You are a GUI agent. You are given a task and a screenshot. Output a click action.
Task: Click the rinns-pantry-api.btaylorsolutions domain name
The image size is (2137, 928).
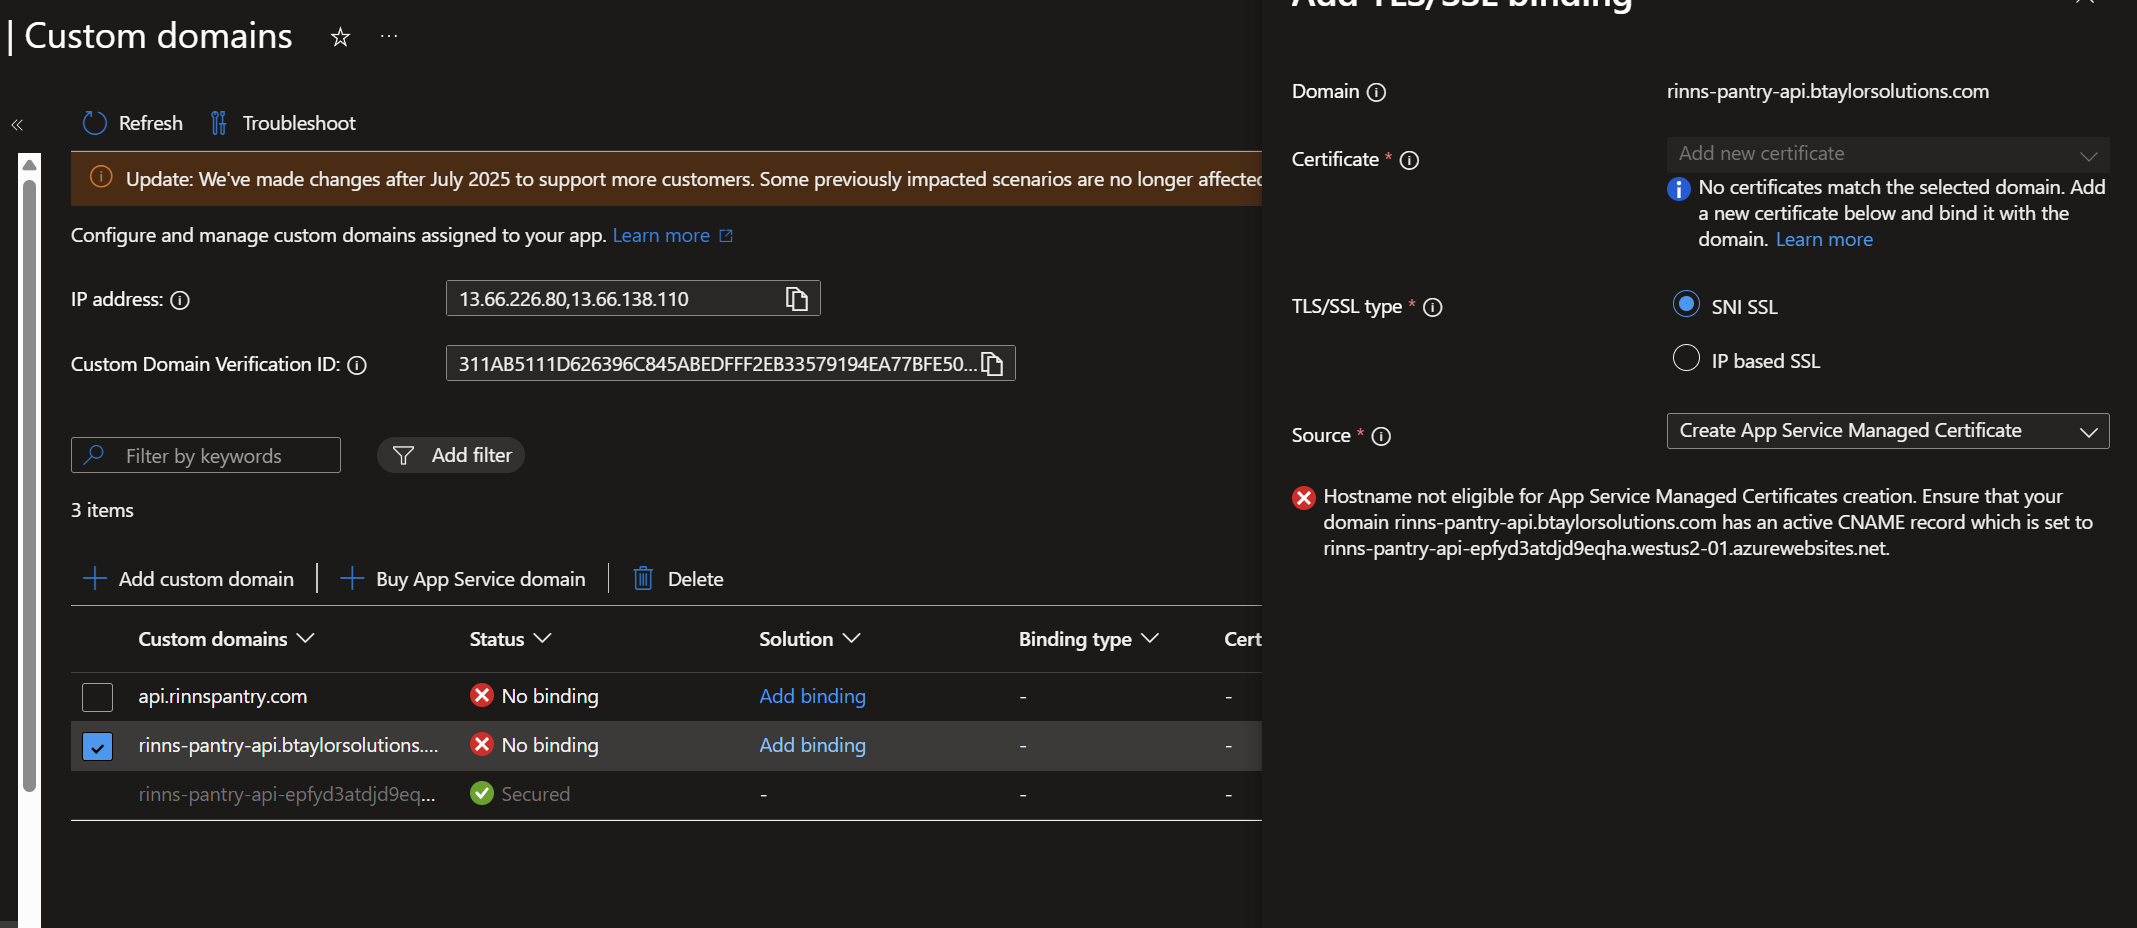coord(288,745)
